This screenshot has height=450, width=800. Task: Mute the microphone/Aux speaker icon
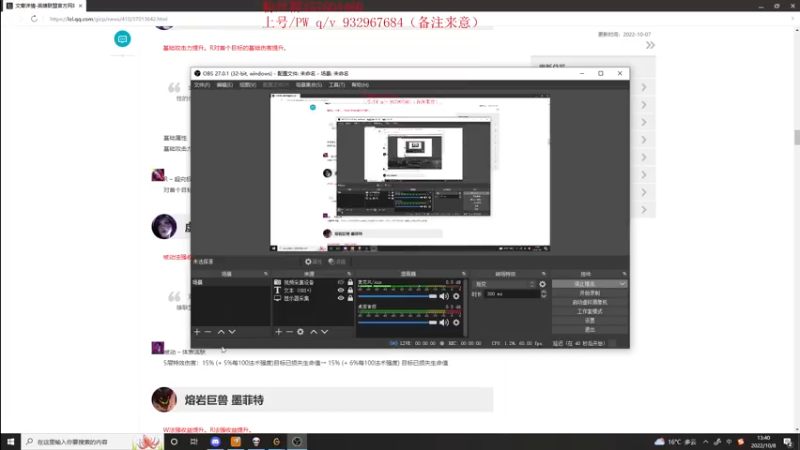(x=444, y=296)
